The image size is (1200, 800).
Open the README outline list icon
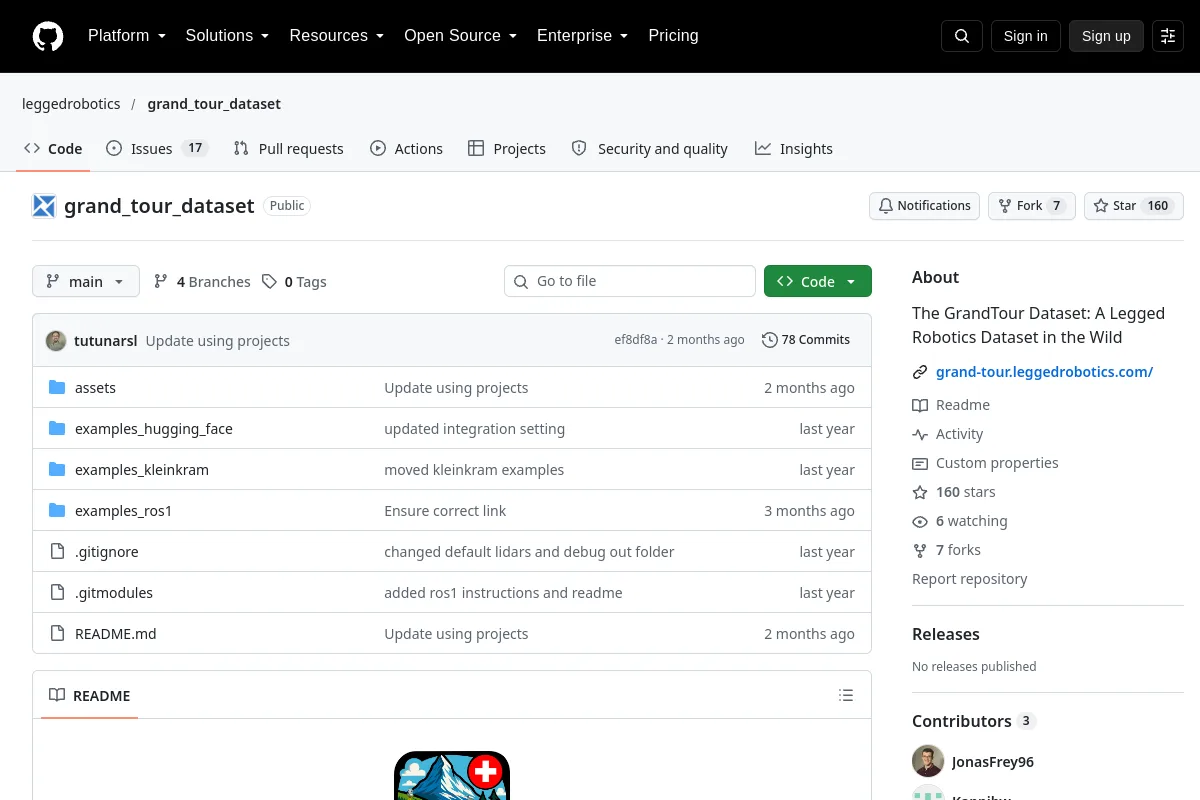tap(846, 696)
